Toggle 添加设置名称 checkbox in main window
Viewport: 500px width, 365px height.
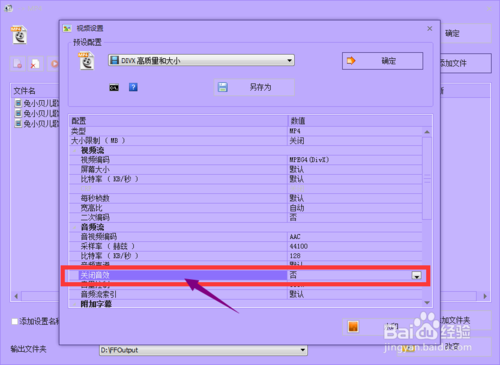(x=15, y=321)
